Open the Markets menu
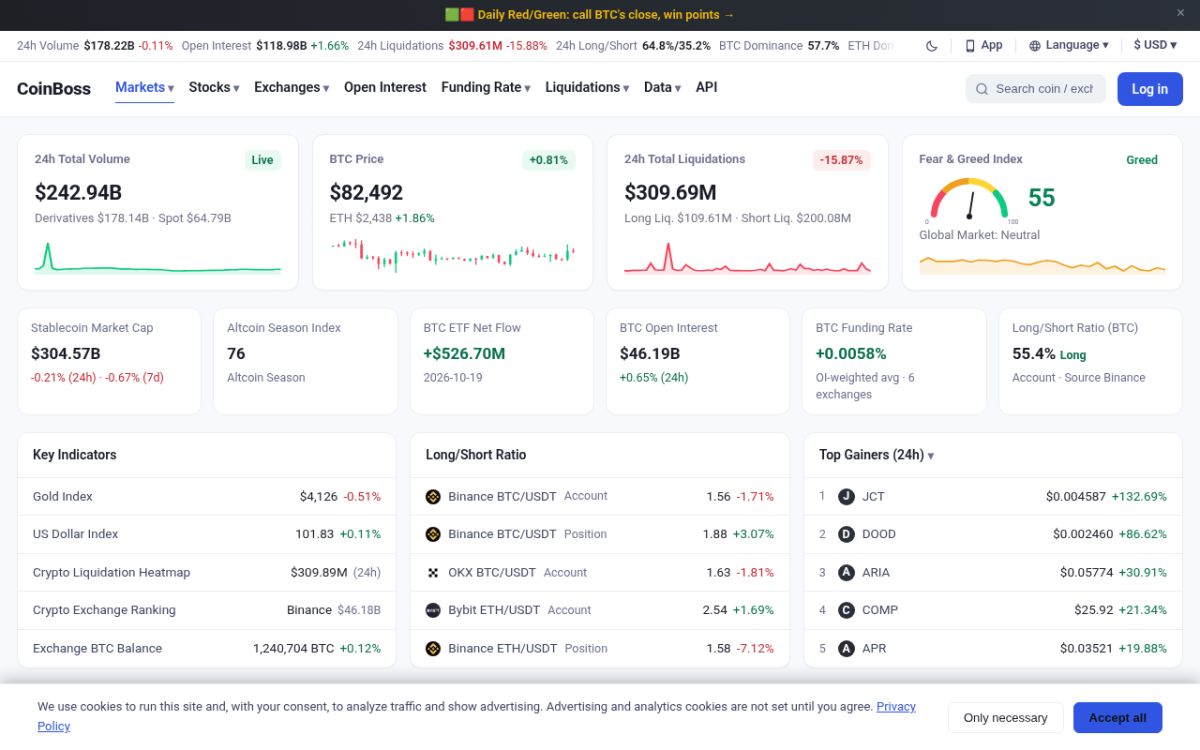The height and width of the screenshot is (750, 1200). click(x=144, y=88)
